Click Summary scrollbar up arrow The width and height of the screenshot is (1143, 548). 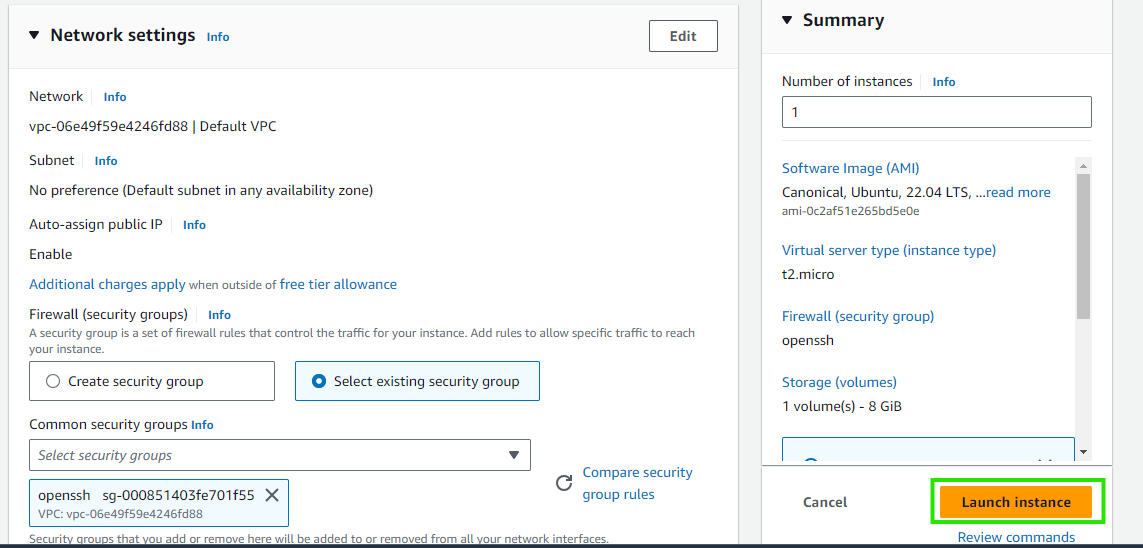[1083, 165]
